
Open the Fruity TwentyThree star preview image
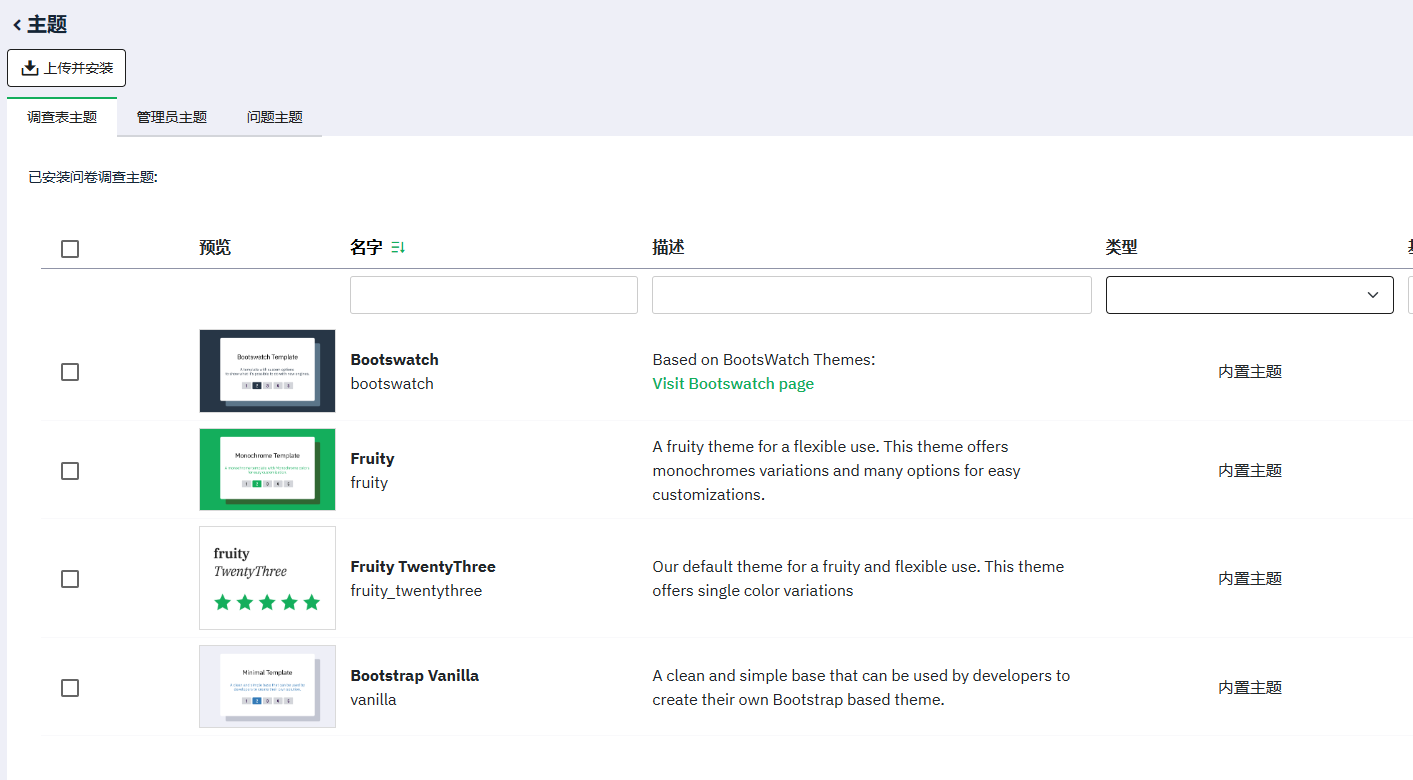tap(267, 578)
